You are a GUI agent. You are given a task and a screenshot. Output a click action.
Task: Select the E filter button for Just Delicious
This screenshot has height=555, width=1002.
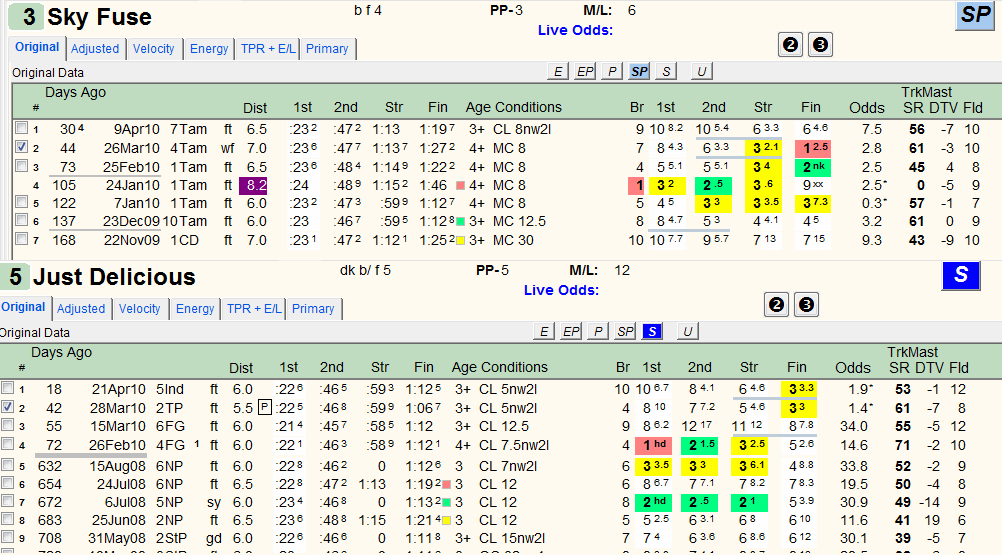point(543,331)
